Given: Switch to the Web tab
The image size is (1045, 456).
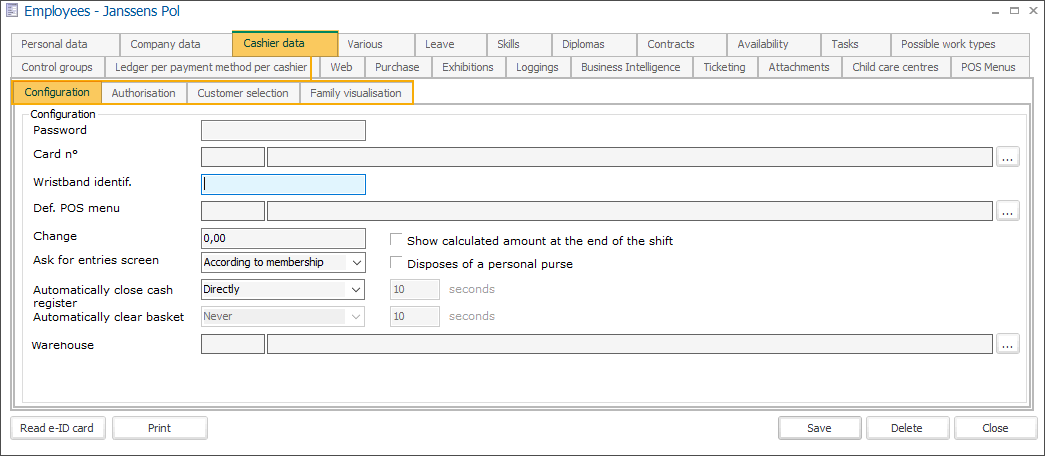Looking at the screenshot, I should 342,67.
